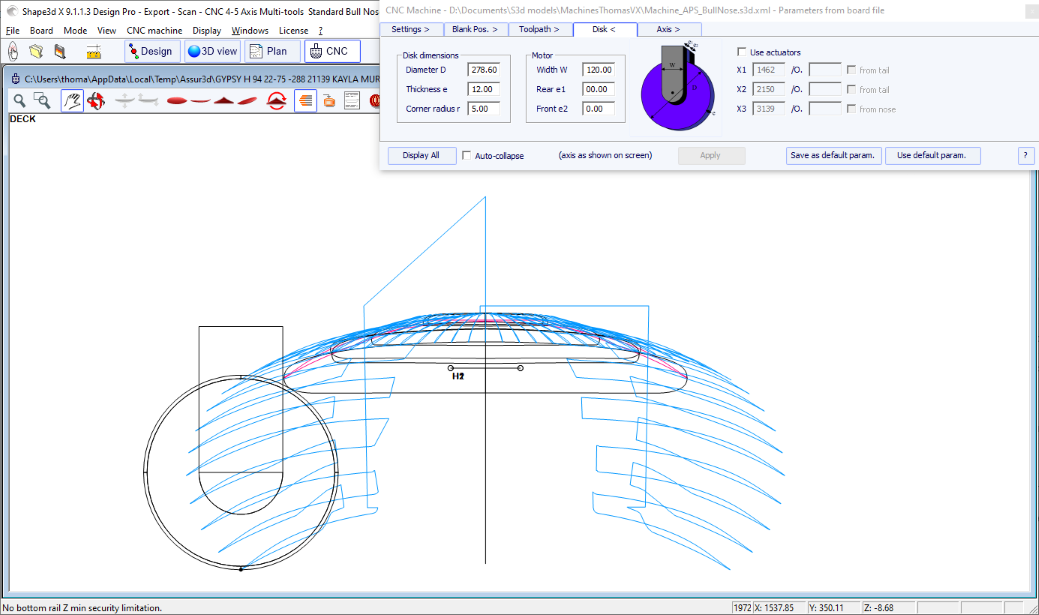Enable the Use actuators checkbox

[741, 52]
